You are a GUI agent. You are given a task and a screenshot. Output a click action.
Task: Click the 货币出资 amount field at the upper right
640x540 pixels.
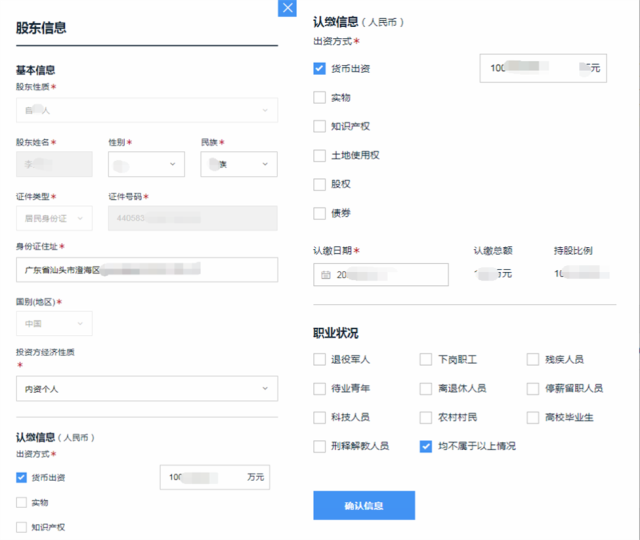[543, 68]
